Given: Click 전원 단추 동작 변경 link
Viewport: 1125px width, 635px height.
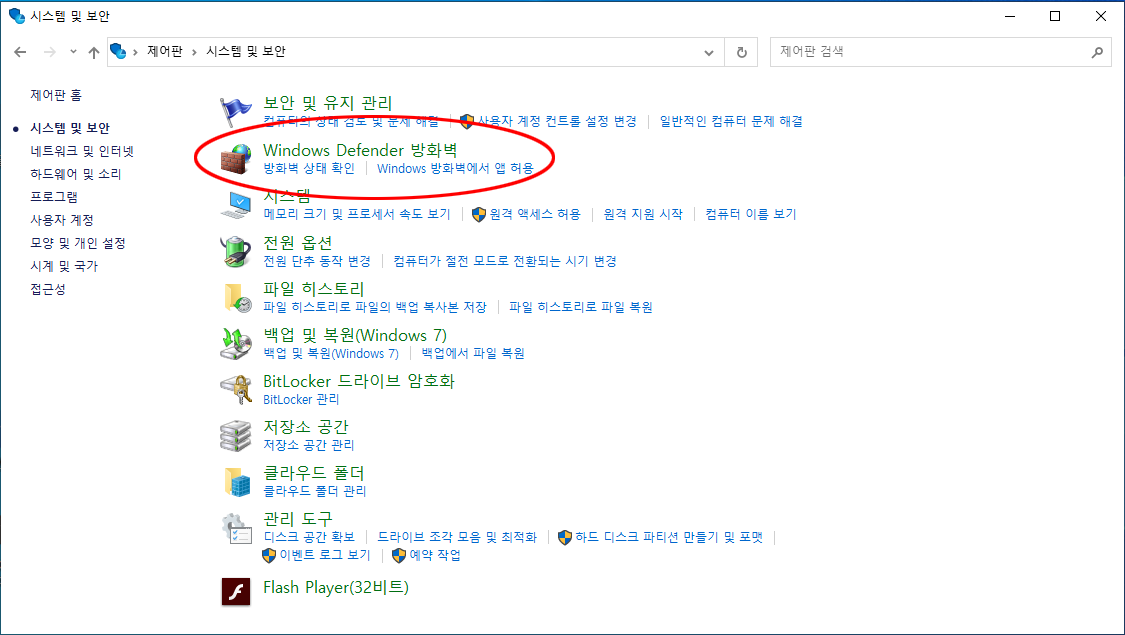Looking at the screenshot, I should [317, 260].
